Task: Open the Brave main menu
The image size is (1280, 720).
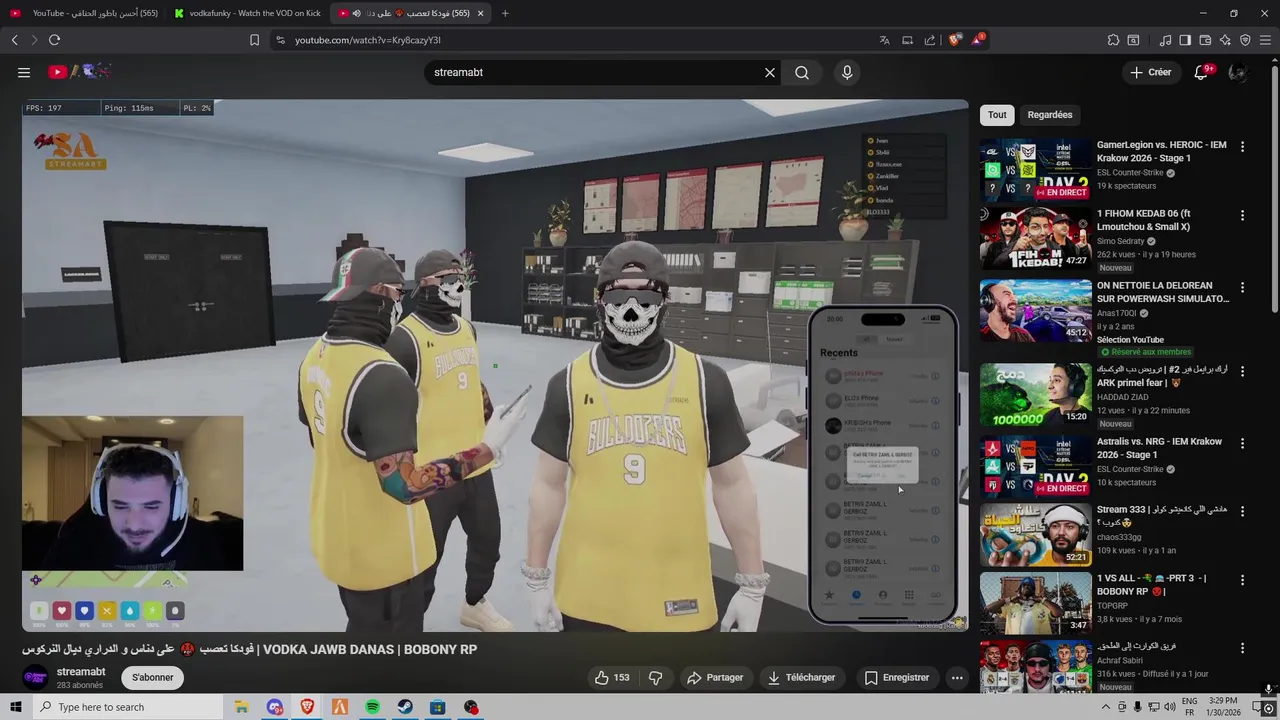Action: [x=1265, y=40]
